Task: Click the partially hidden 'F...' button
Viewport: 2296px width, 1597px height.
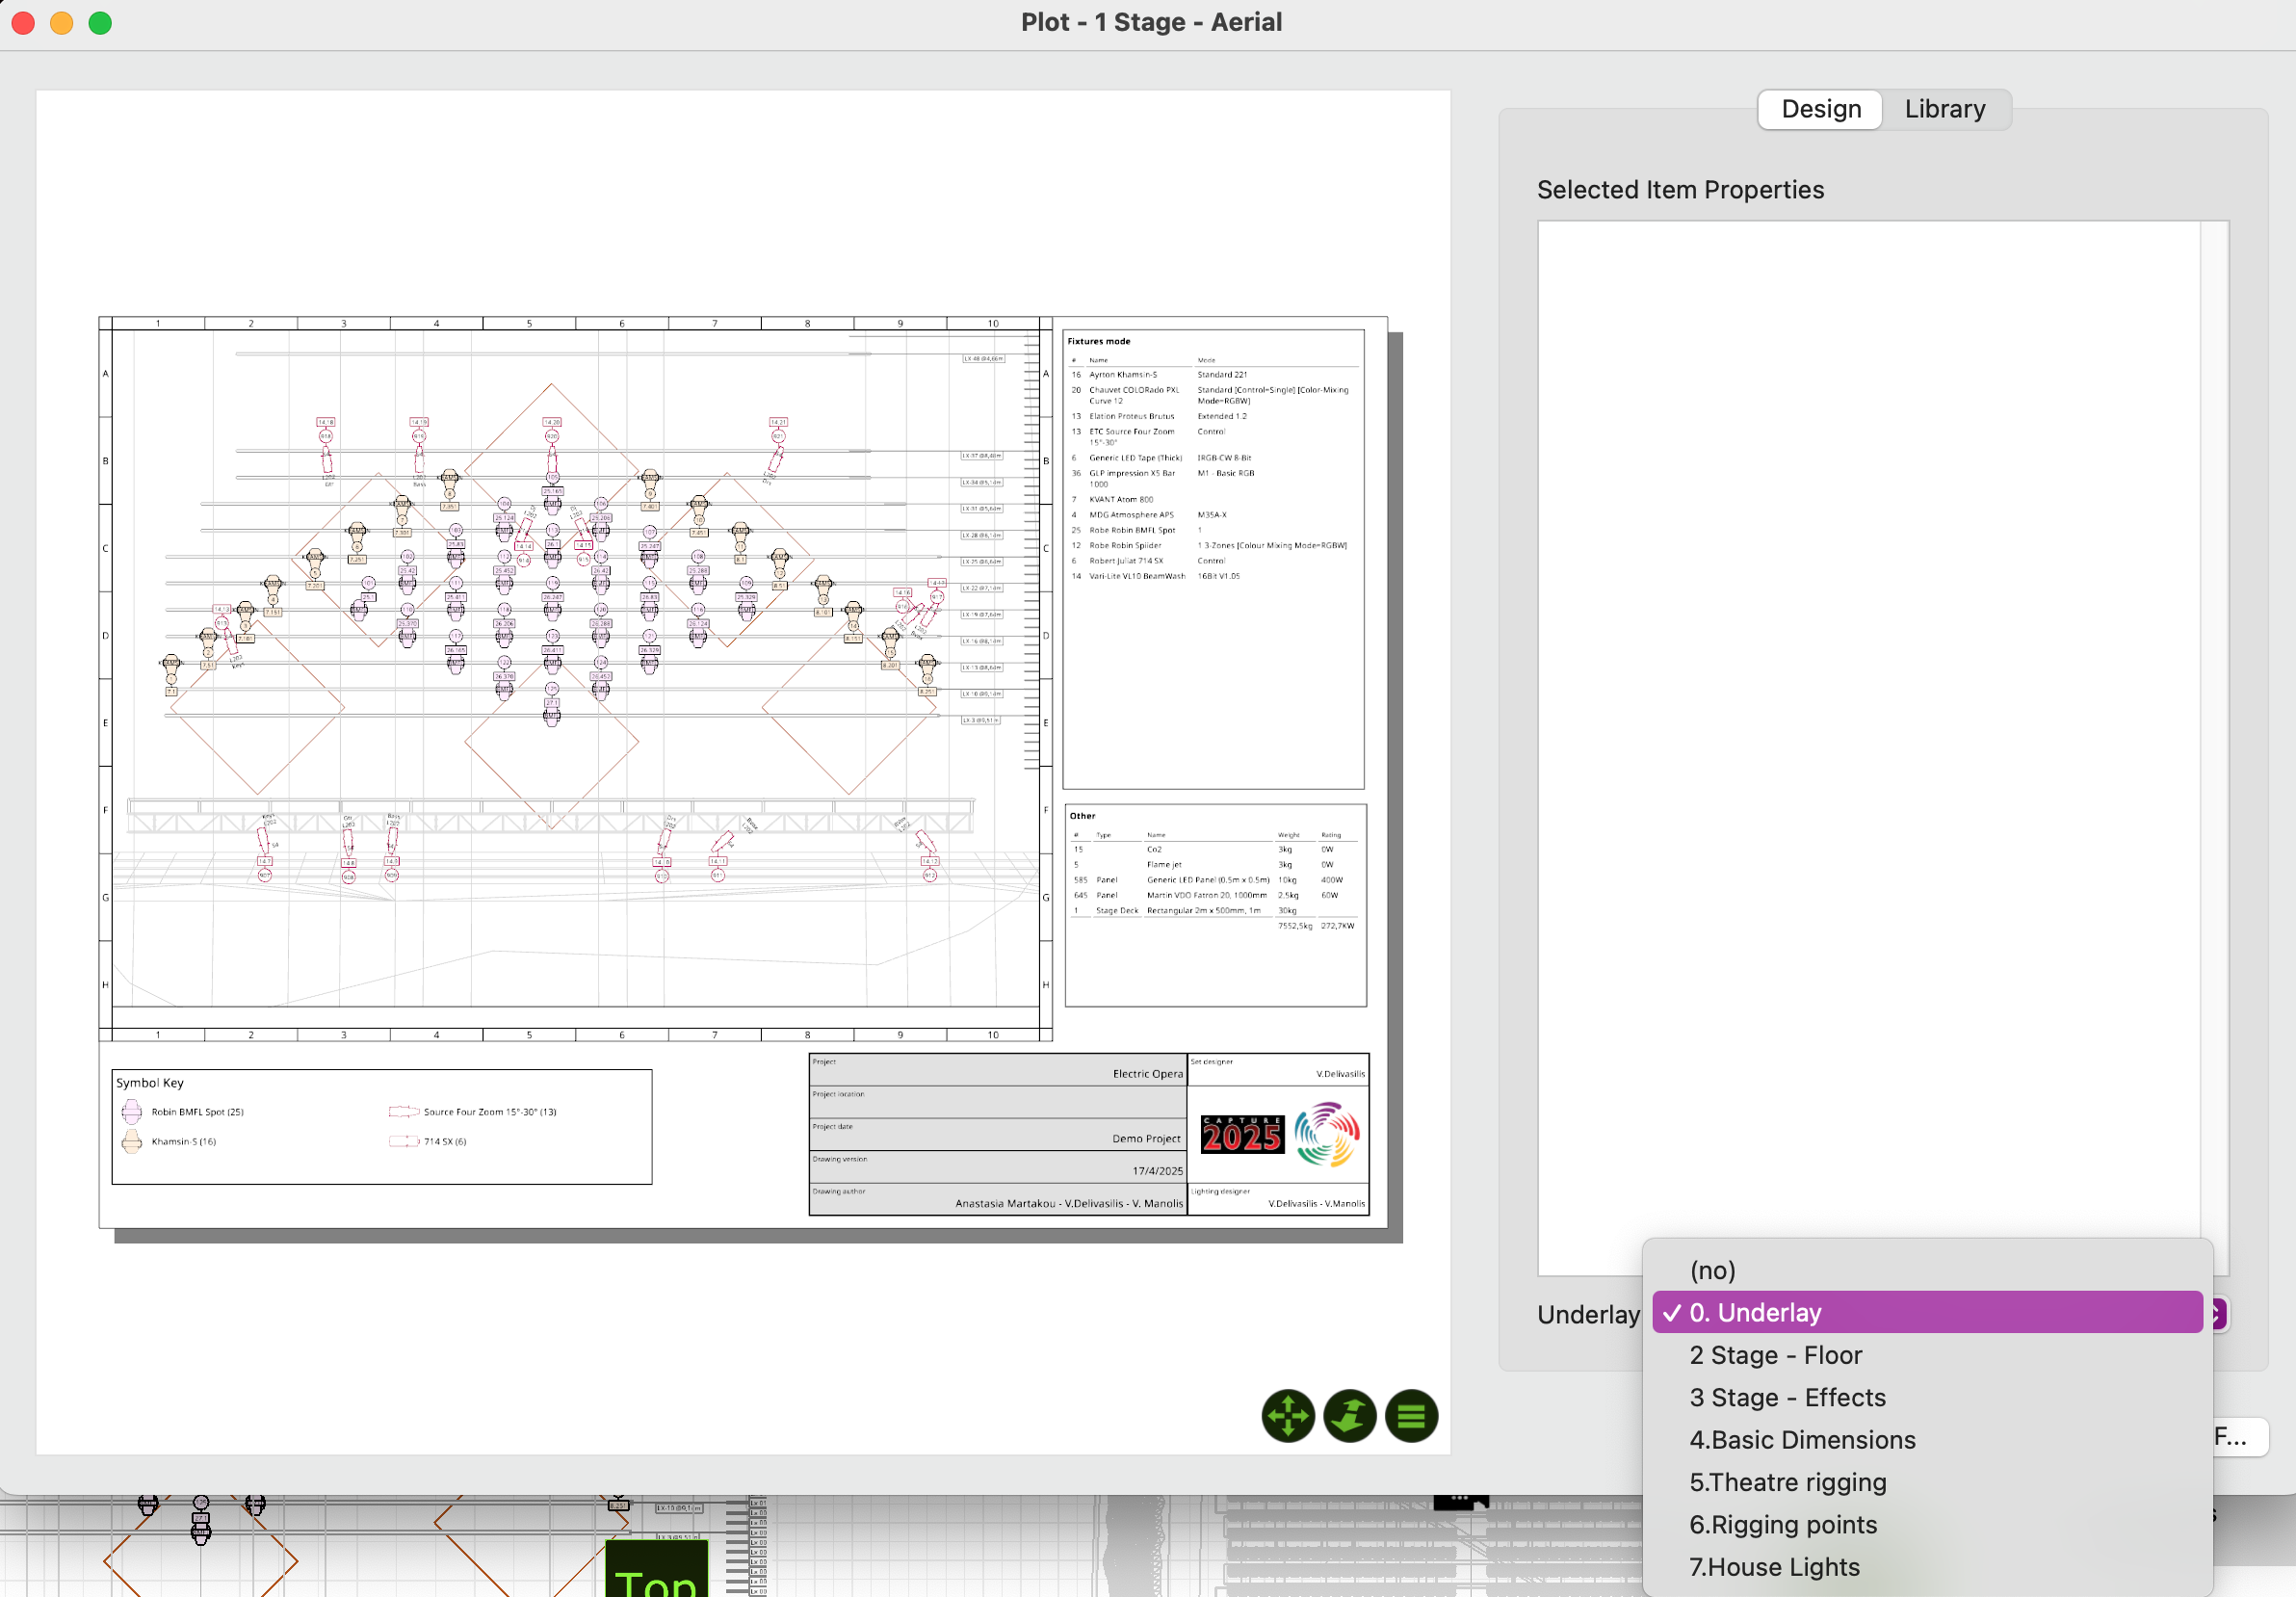Action: pos(2238,1437)
